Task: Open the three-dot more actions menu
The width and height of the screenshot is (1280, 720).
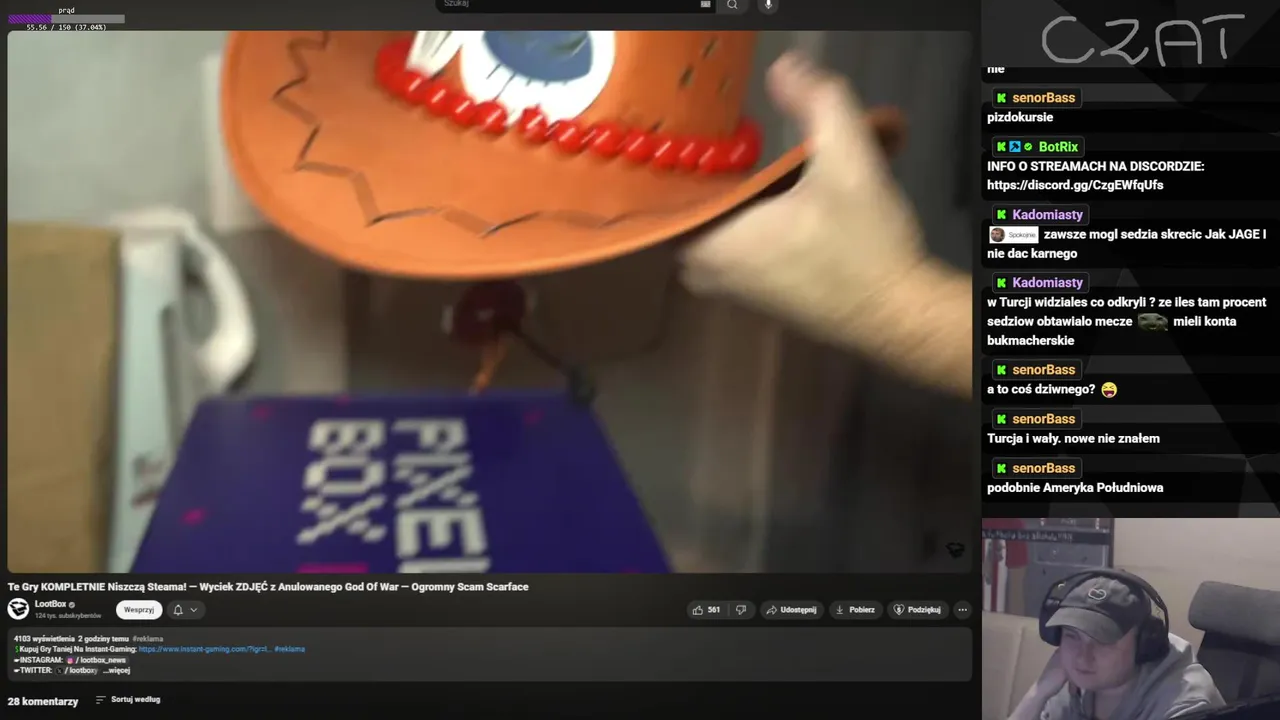Action: pos(962,609)
